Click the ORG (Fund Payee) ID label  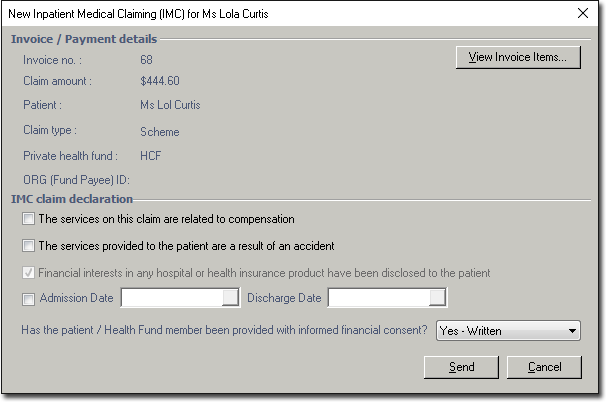(x=78, y=180)
